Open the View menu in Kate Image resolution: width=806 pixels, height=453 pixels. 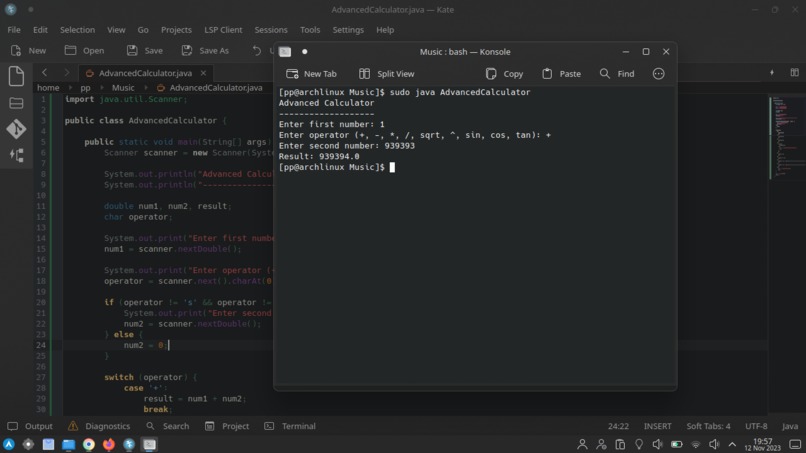(116, 30)
